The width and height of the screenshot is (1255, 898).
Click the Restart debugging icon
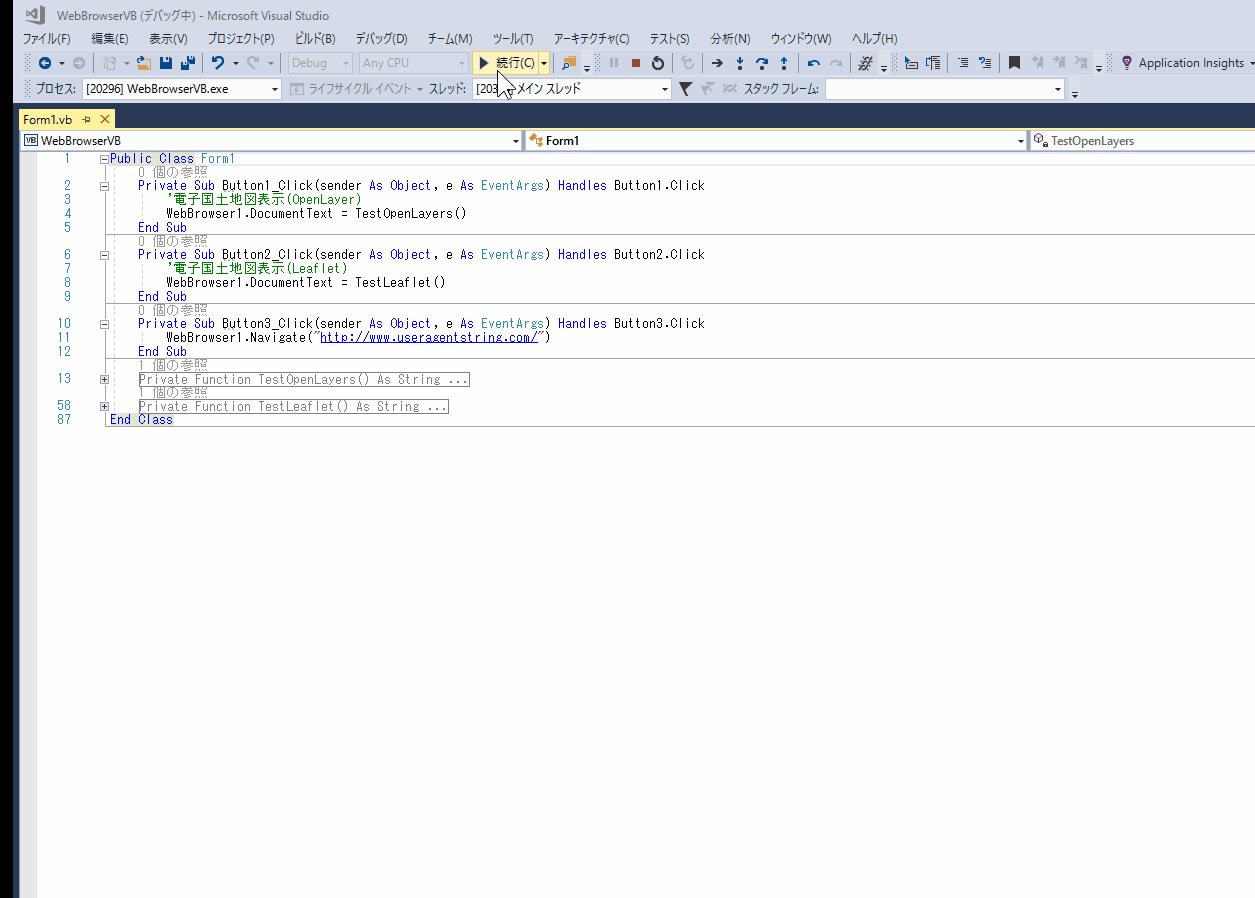pos(657,63)
